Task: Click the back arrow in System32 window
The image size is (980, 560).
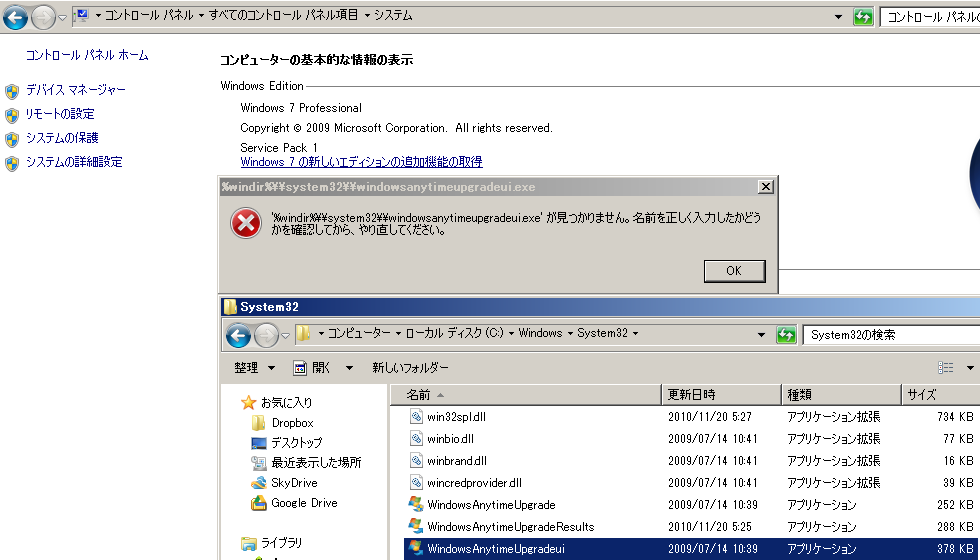Action: pyautogui.click(x=238, y=335)
